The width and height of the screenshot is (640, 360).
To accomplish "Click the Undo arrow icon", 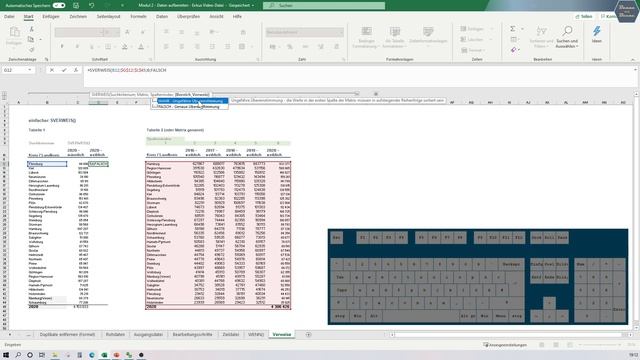I will (x=91, y=5).
